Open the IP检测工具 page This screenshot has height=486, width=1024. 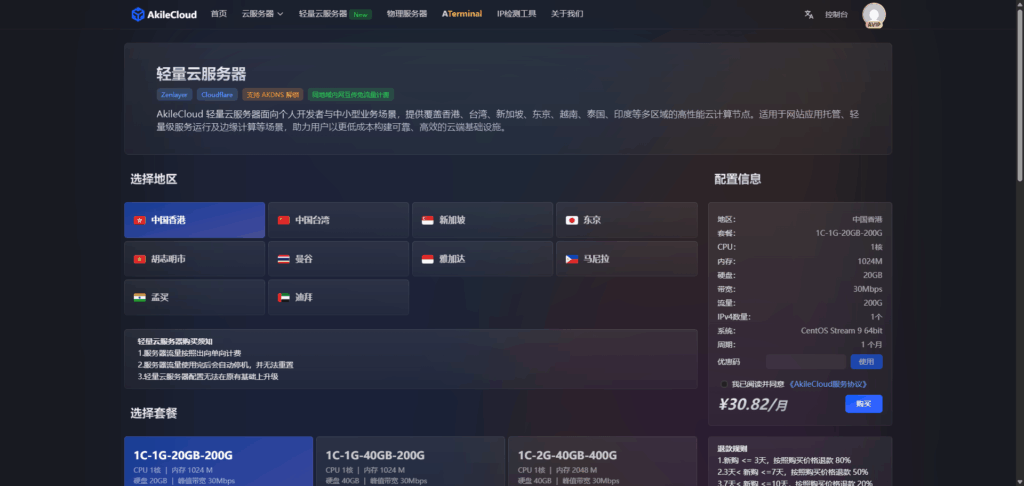point(517,14)
